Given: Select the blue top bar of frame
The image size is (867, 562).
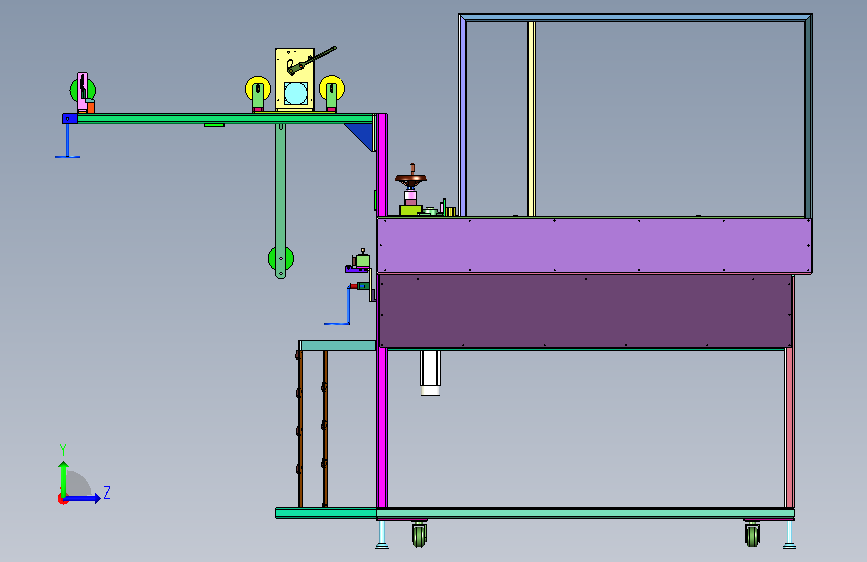Looking at the screenshot, I should coord(635,18).
